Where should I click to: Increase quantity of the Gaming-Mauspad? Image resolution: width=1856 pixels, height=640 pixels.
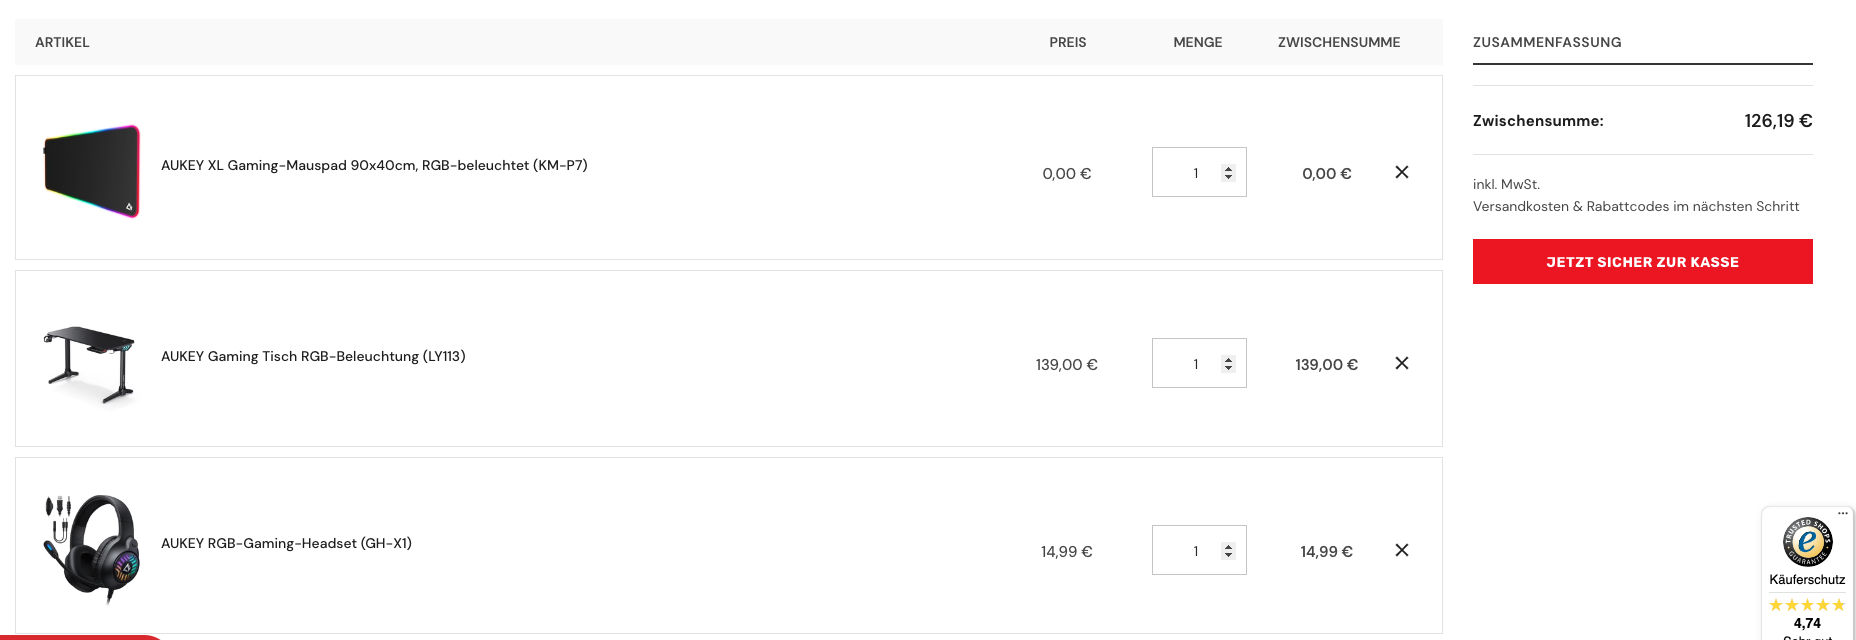[x=1229, y=169]
